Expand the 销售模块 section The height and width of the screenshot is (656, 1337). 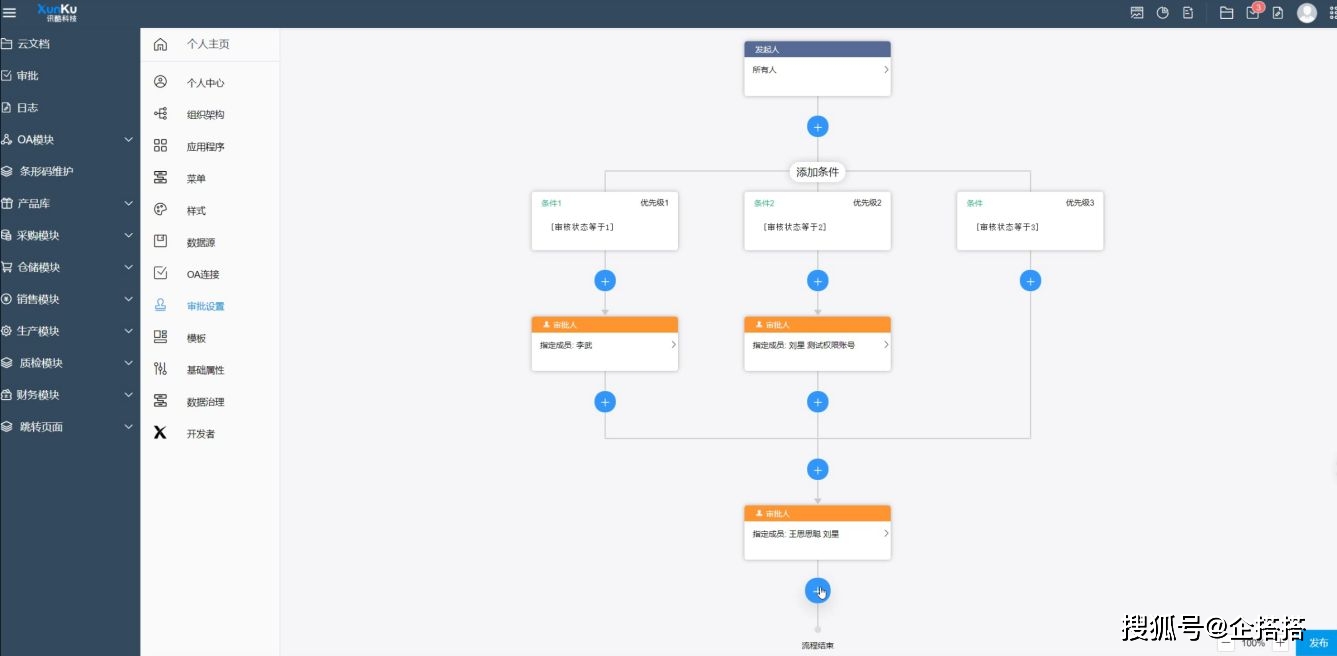coord(70,298)
